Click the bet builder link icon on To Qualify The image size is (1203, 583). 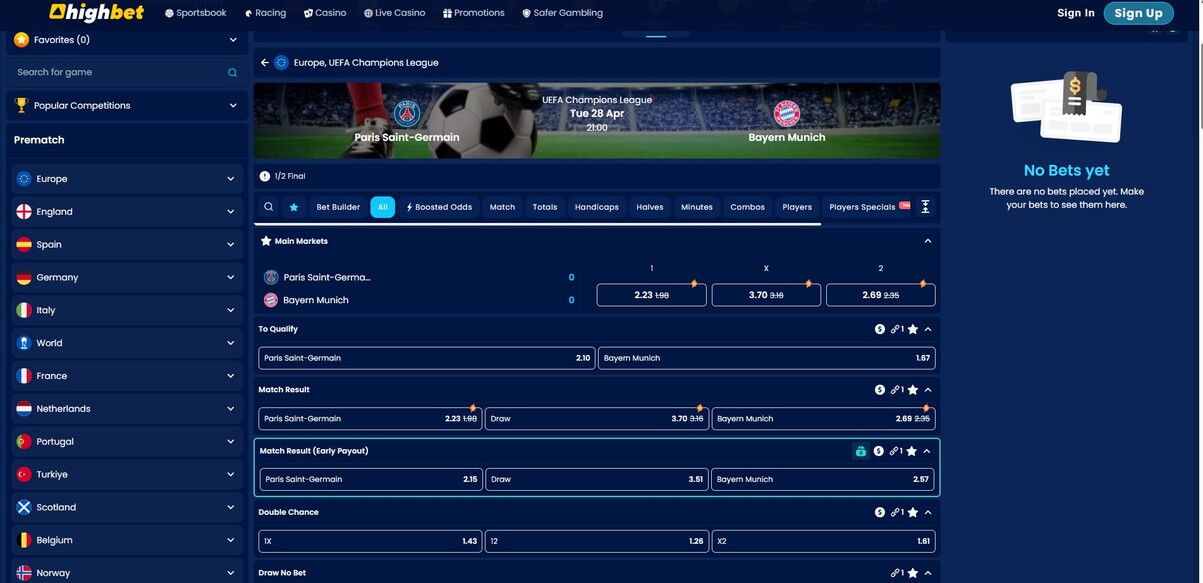click(x=896, y=329)
